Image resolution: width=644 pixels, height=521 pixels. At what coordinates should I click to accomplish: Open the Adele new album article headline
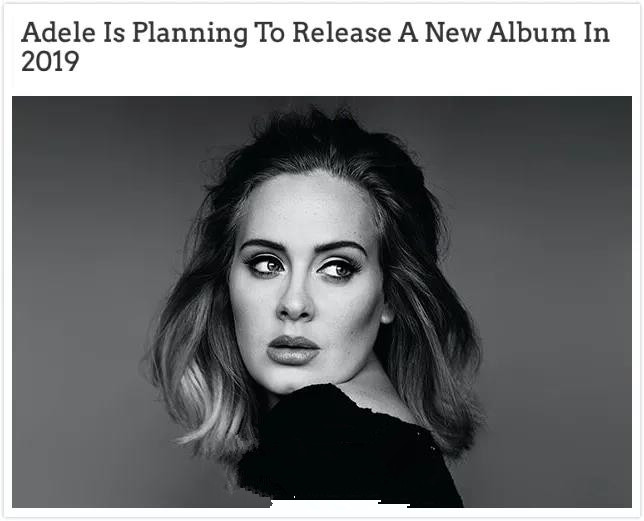tap(315, 46)
